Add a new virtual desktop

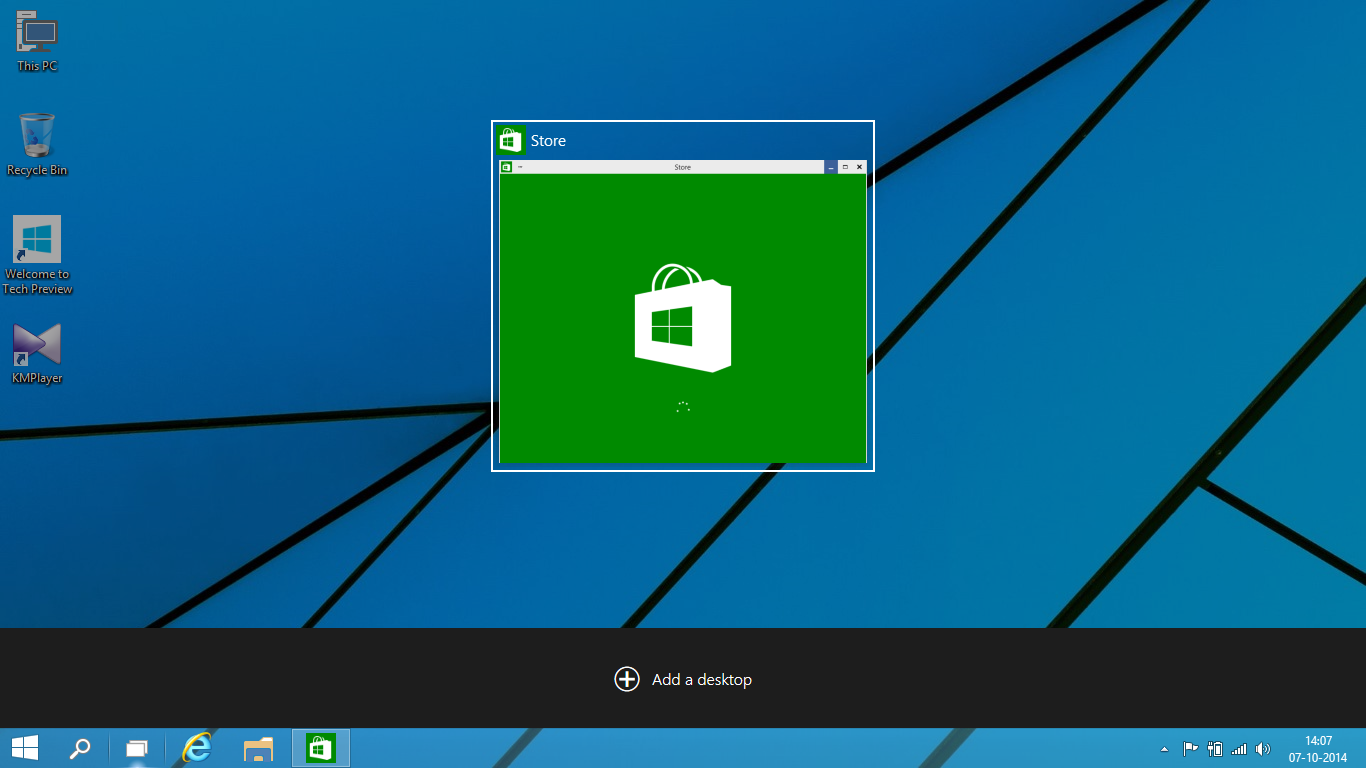(x=683, y=680)
